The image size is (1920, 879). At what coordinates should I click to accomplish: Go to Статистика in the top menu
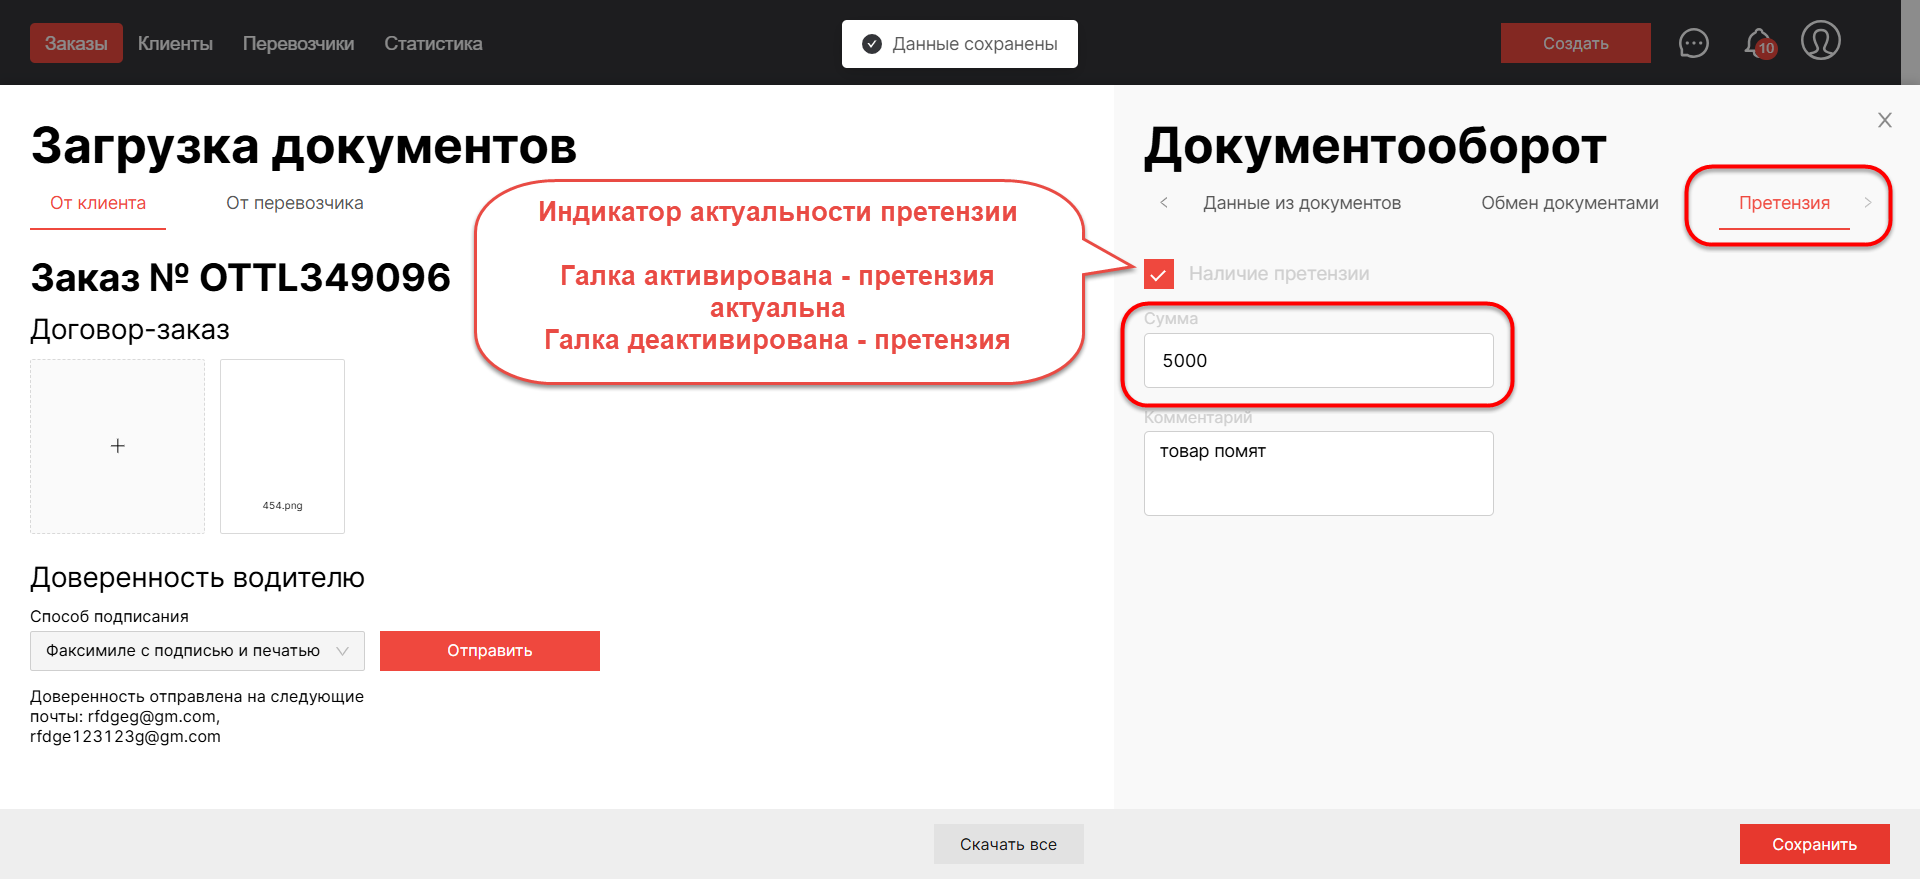433,43
